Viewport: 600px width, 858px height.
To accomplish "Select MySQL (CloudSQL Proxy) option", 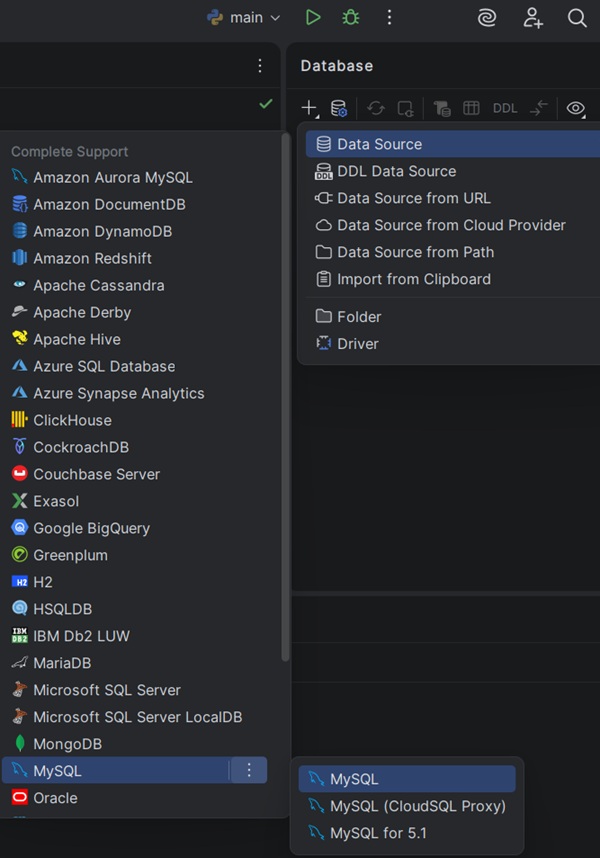I will (417, 805).
